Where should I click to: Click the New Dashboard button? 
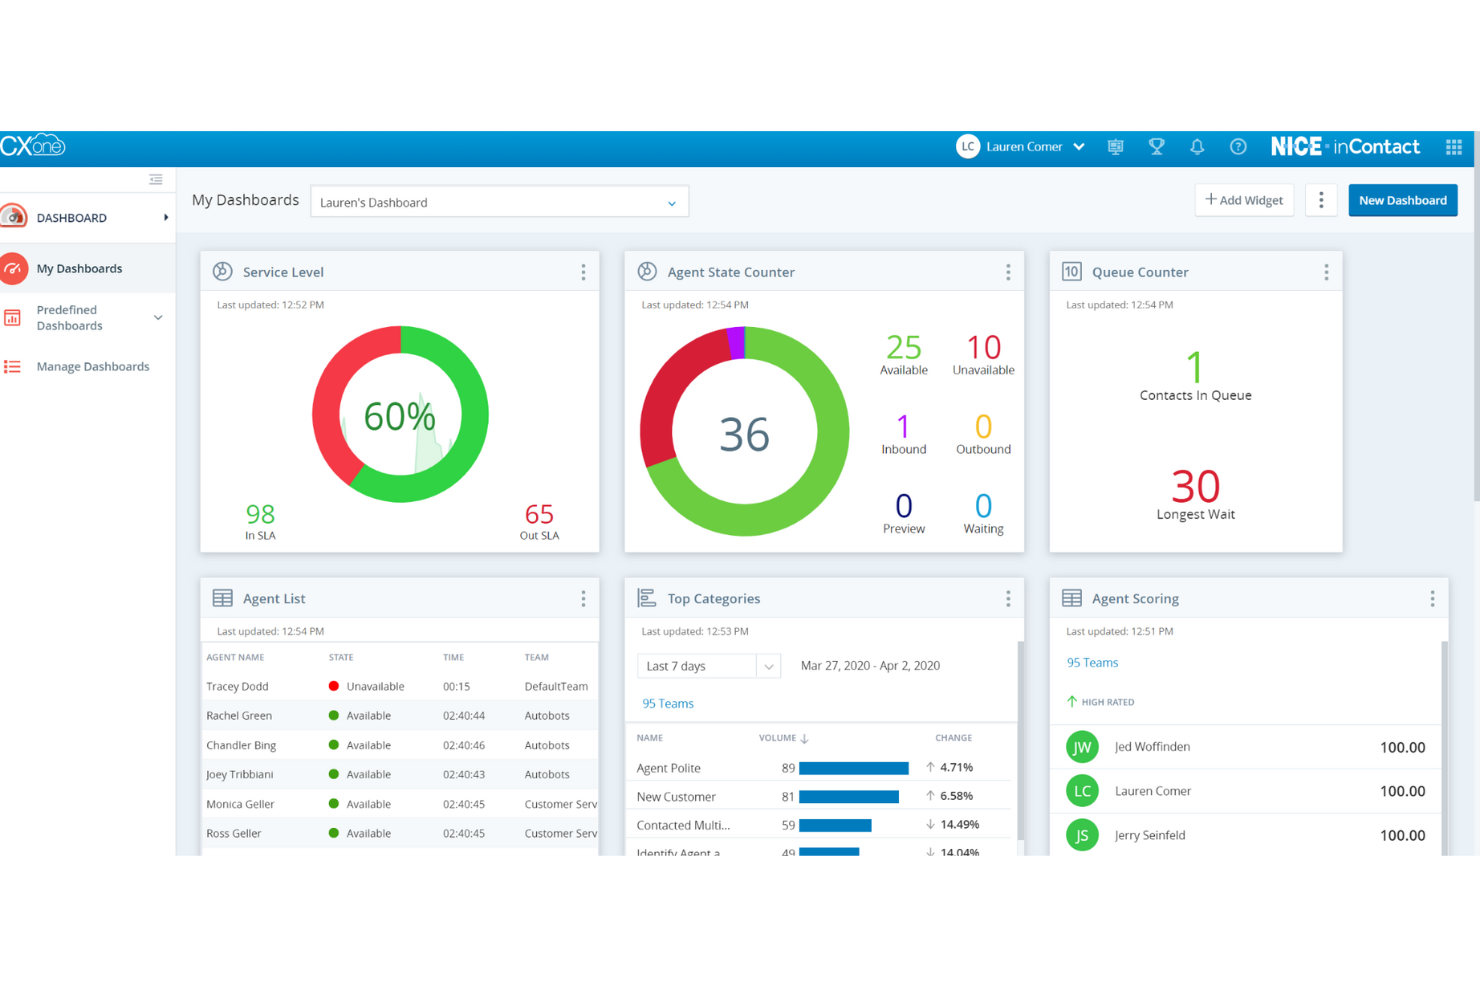pos(1402,200)
